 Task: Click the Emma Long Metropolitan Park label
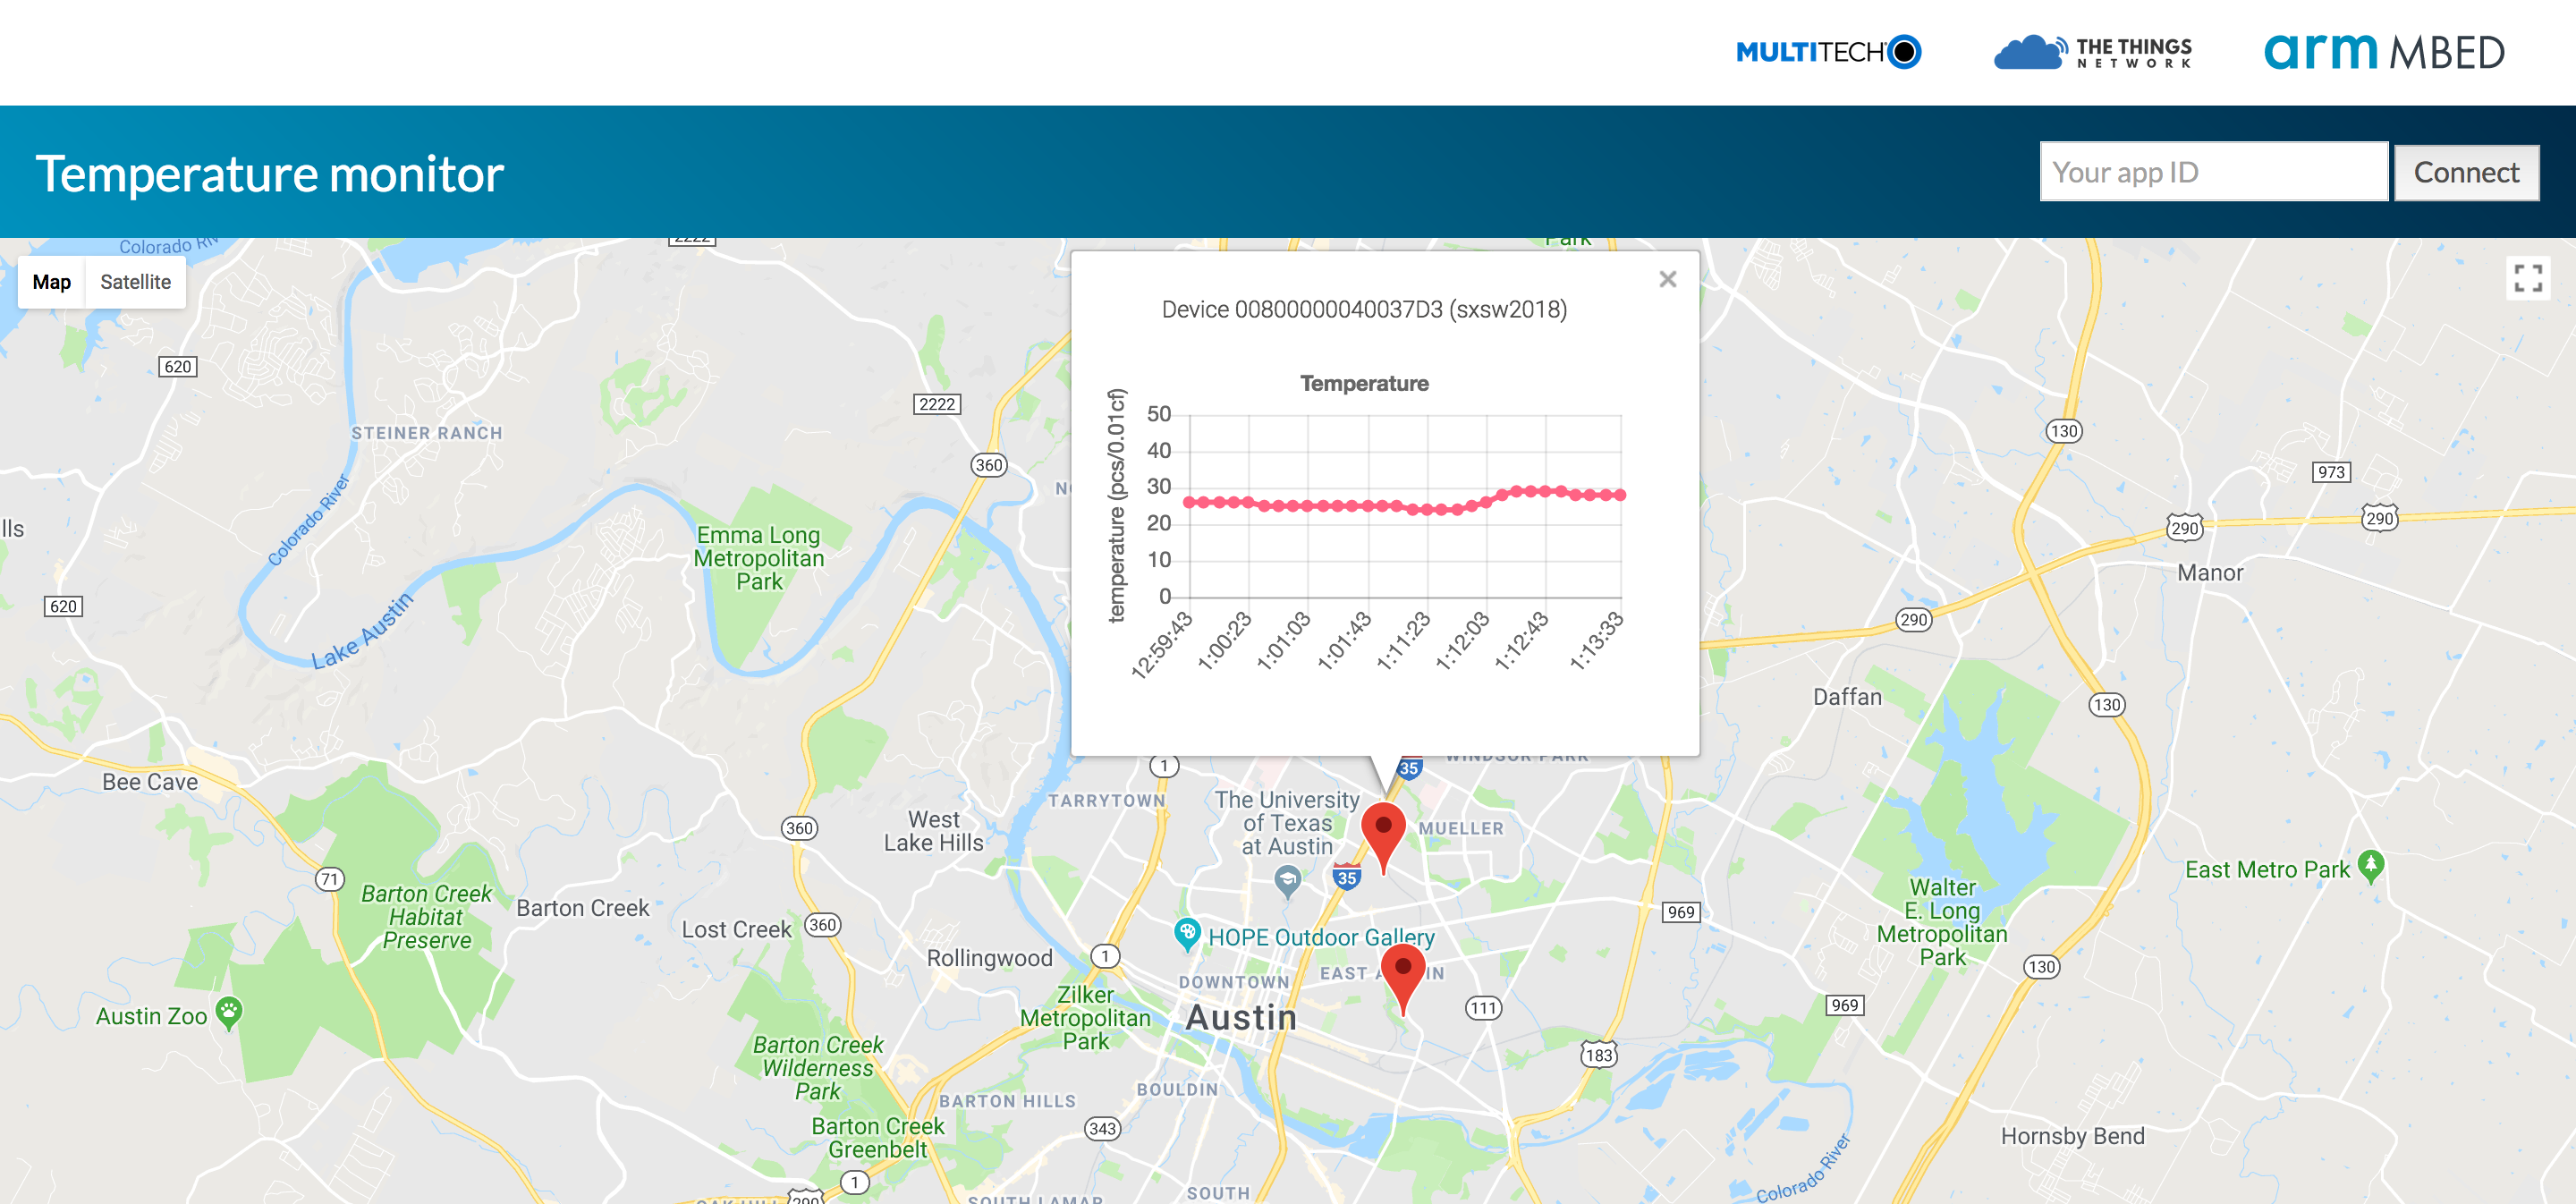click(x=759, y=558)
